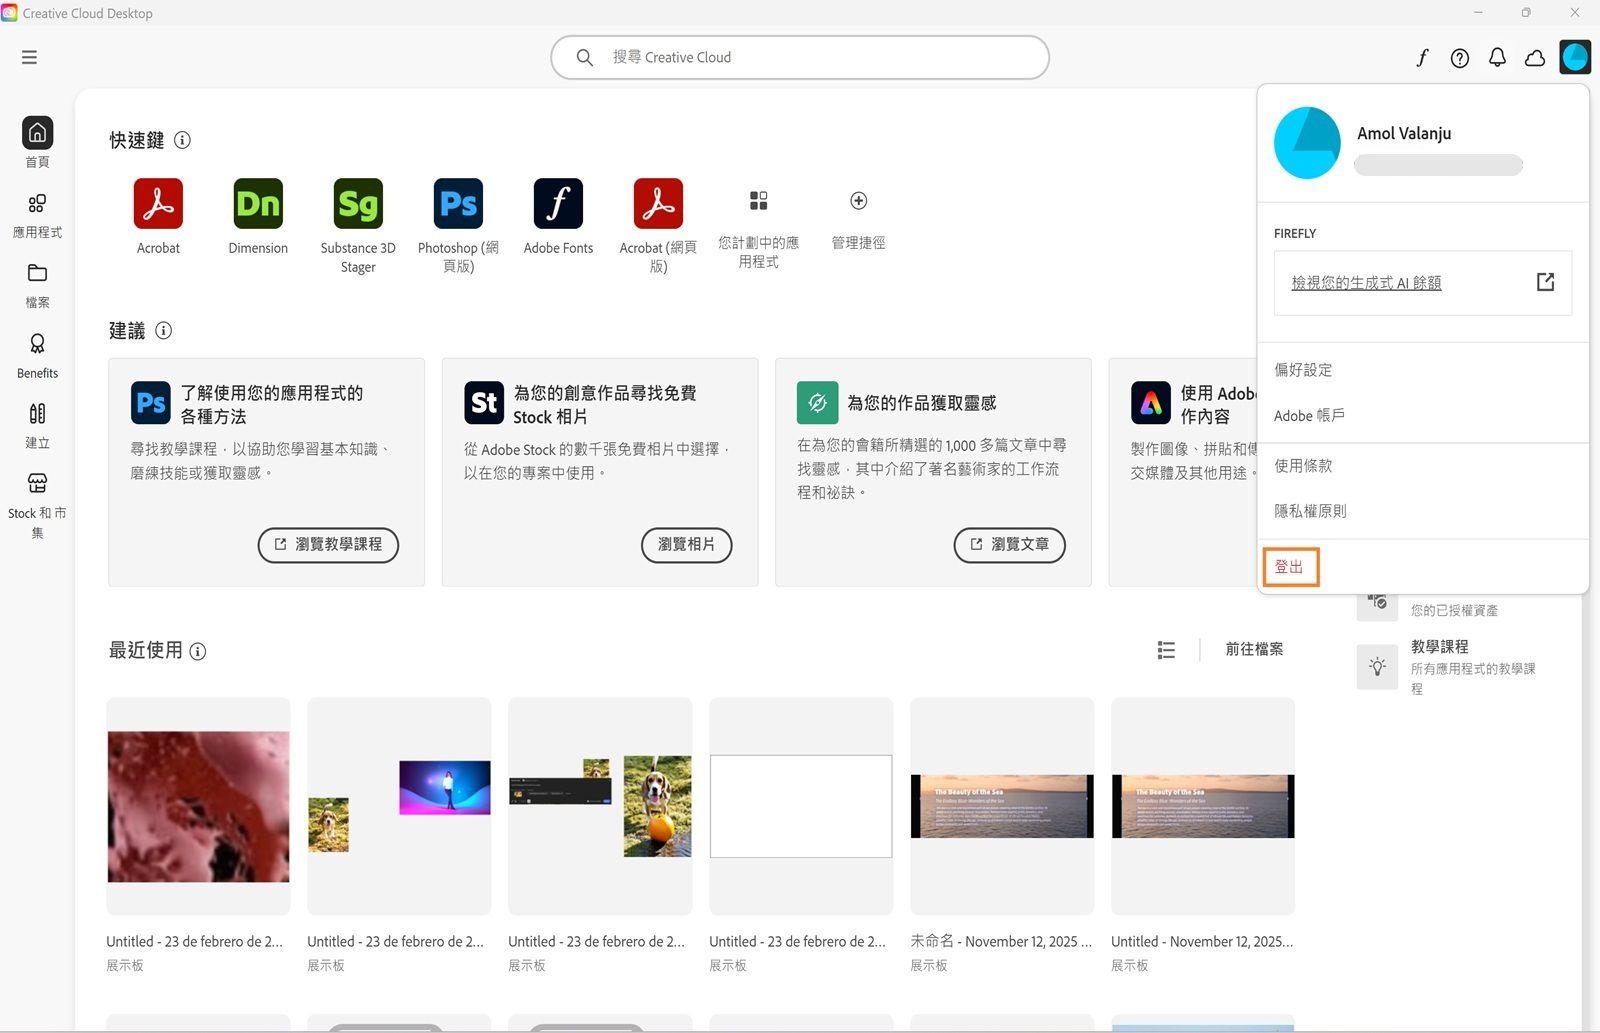
Task: Launch Dimension from shortcuts
Action: [x=258, y=204]
